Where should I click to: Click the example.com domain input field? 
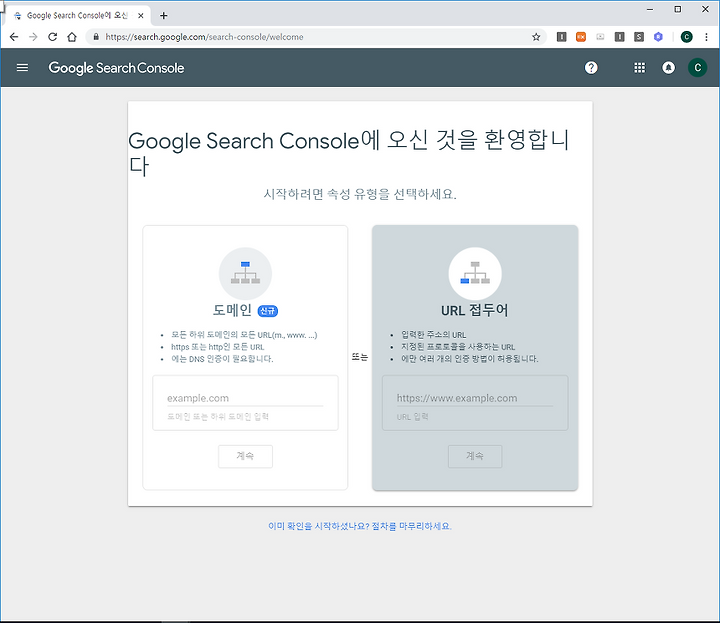tap(245, 398)
